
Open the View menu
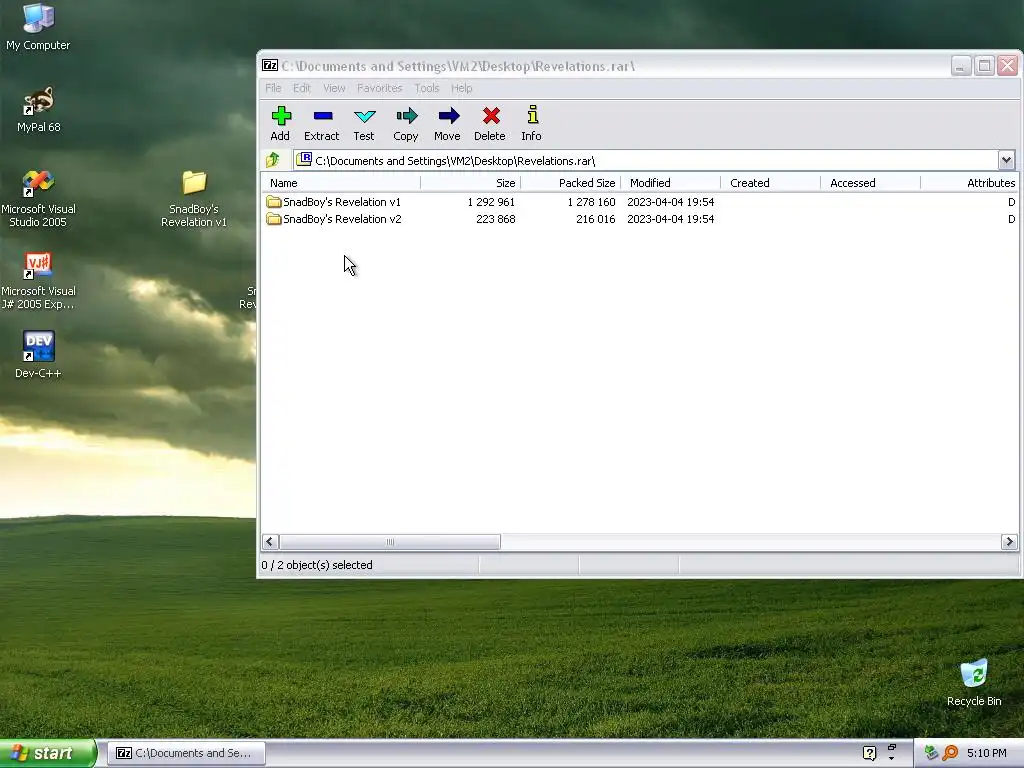click(x=334, y=88)
